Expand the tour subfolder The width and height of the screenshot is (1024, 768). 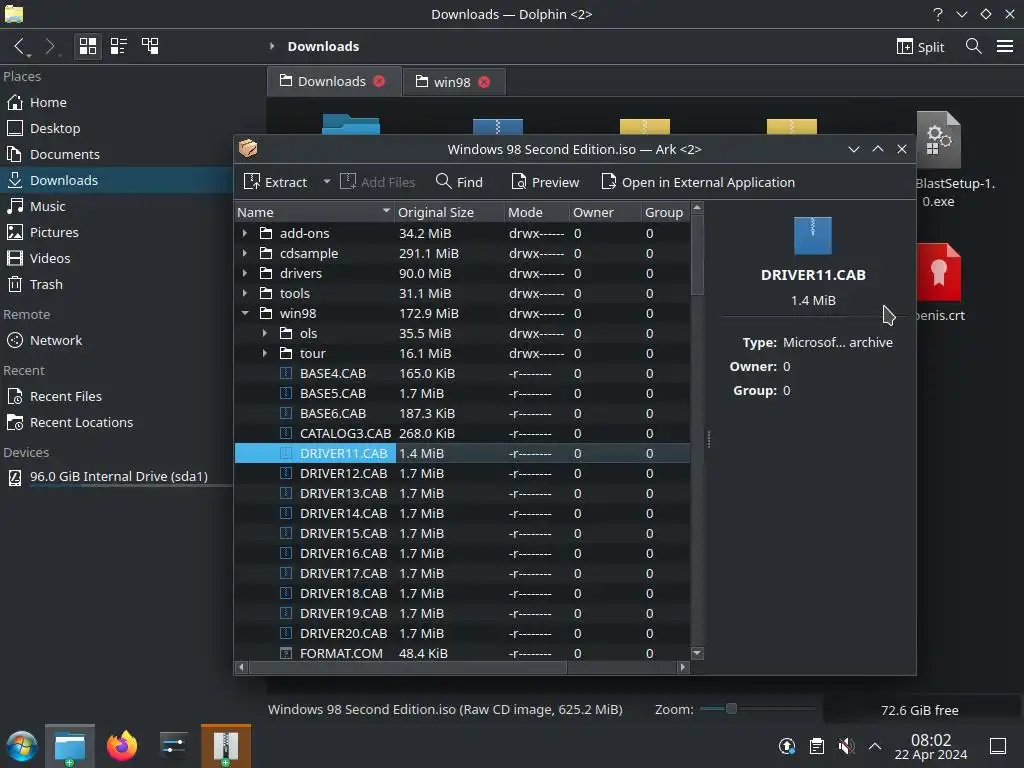[x=264, y=353]
